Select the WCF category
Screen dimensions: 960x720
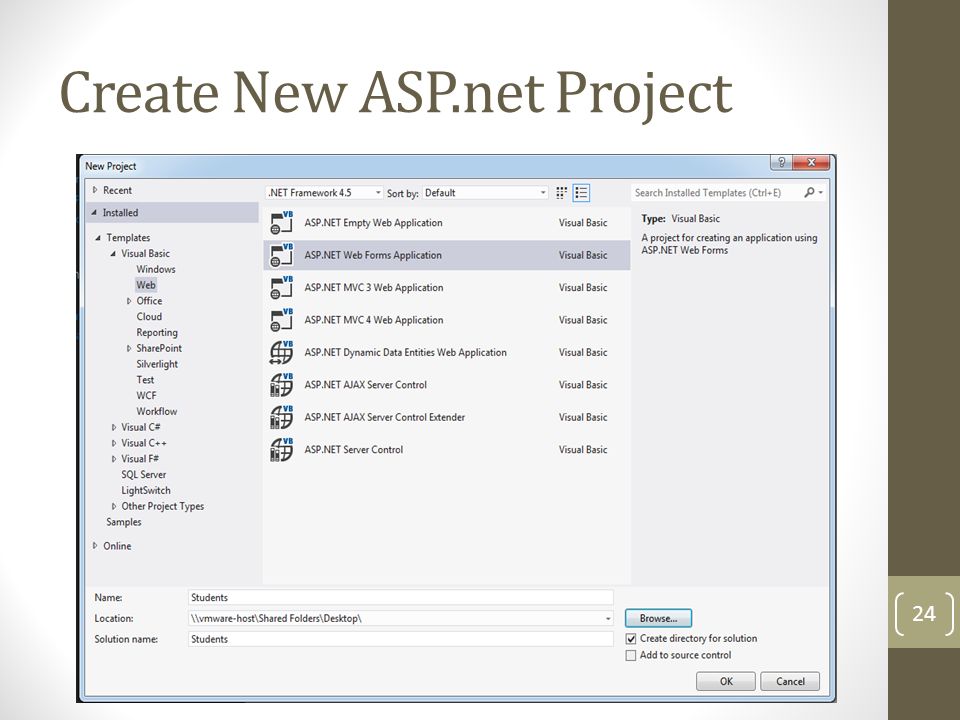[146, 396]
